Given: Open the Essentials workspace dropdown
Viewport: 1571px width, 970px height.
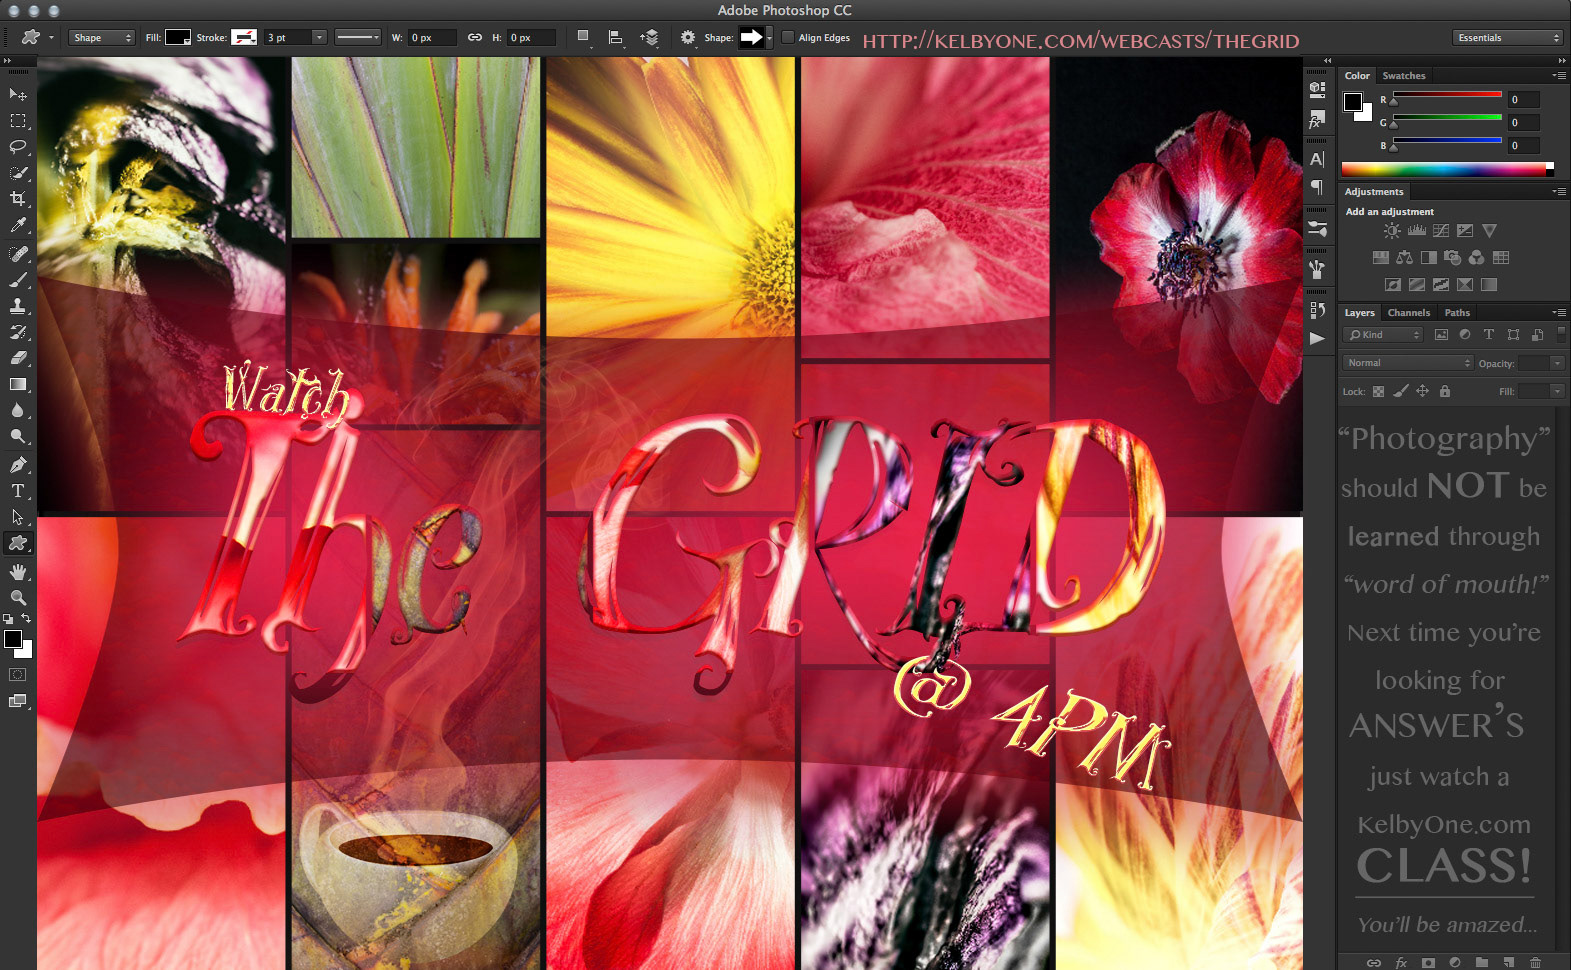Looking at the screenshot, I should (1507, 38).
